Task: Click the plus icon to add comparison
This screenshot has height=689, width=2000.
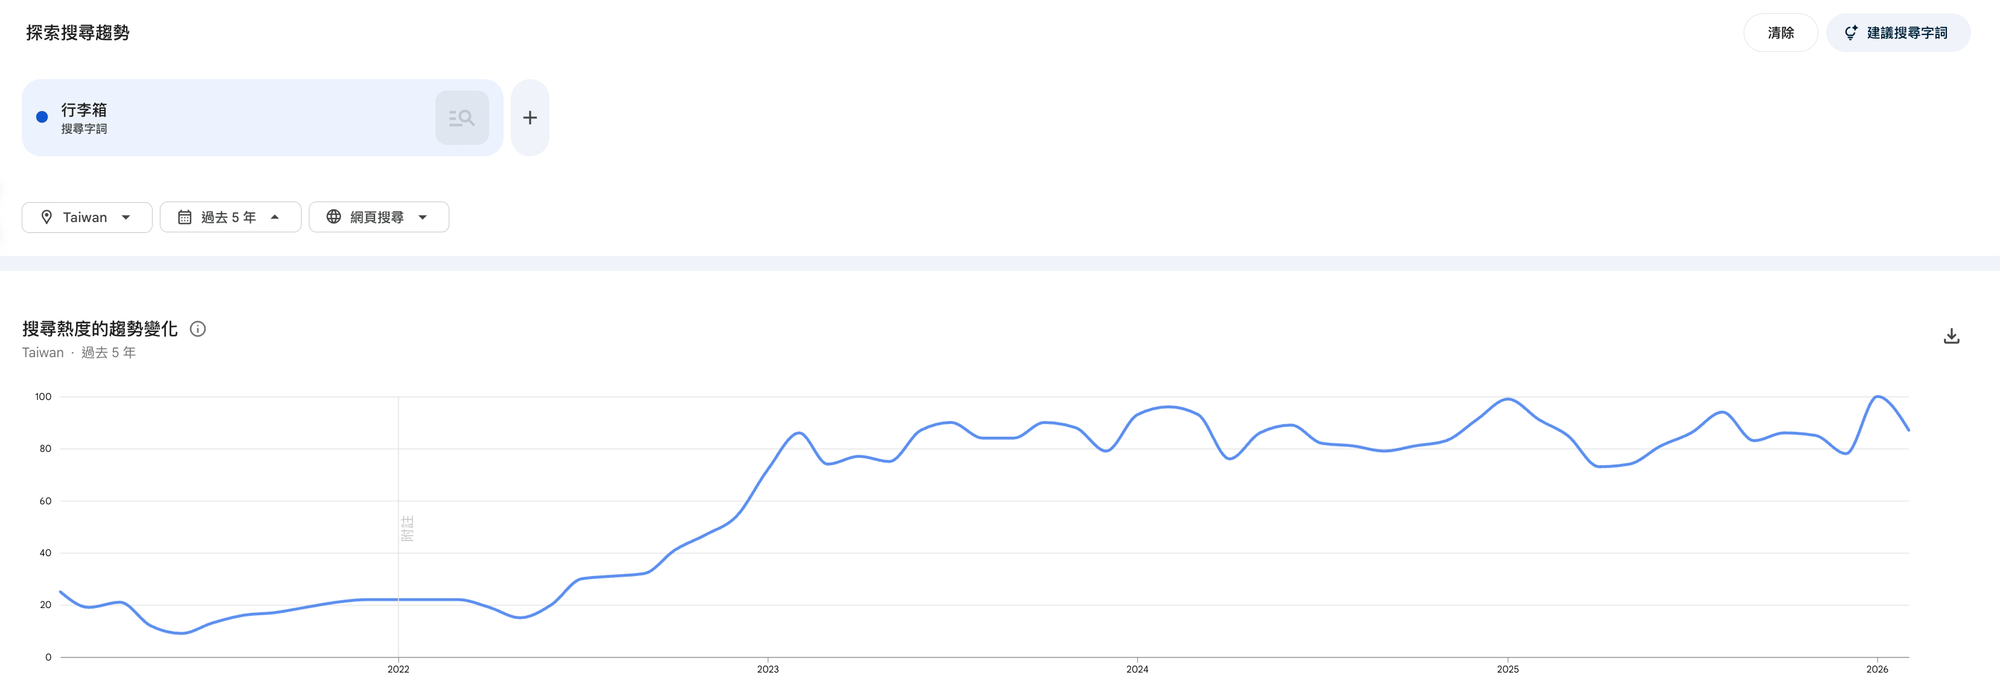Action: 530,118
